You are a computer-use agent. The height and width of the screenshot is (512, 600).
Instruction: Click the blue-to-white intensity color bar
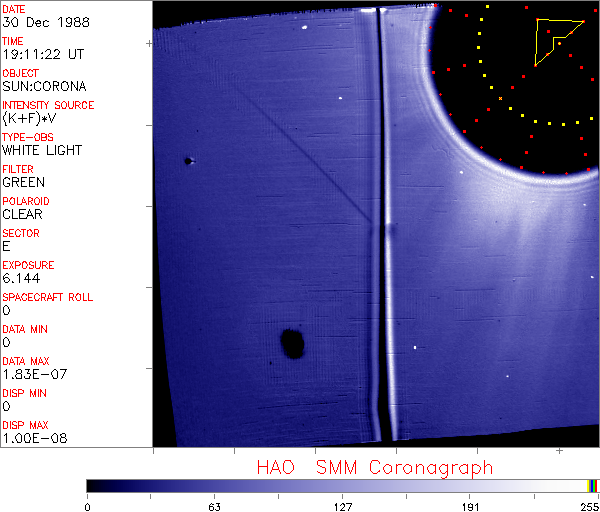tap(337, 486)
